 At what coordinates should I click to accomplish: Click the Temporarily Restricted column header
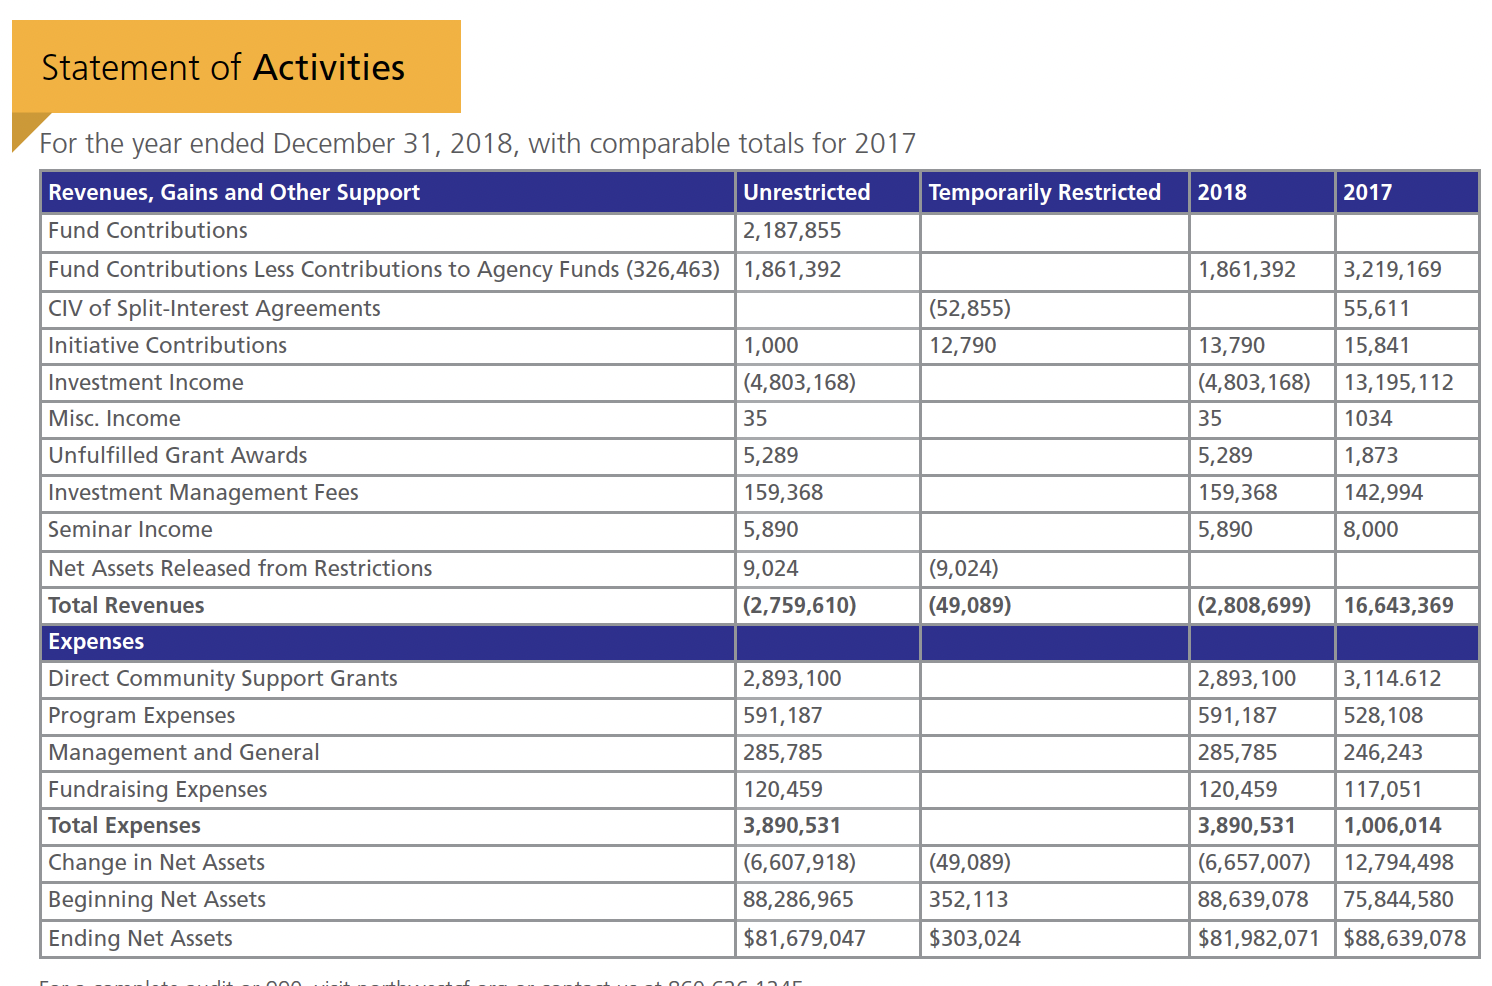tap(1044, 192)
